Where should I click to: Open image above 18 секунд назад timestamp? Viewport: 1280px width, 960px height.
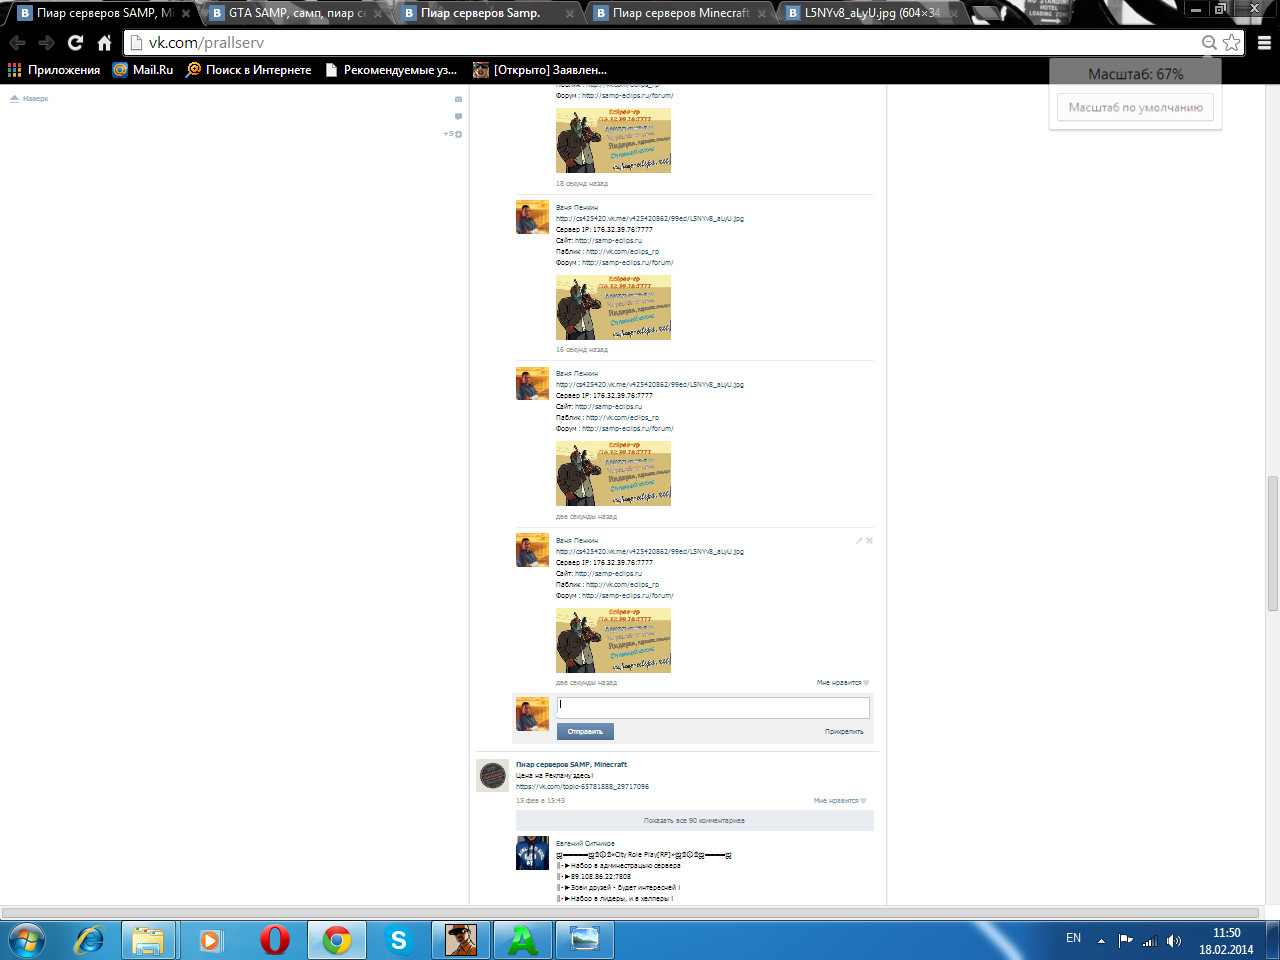click(x=613, y=140)
